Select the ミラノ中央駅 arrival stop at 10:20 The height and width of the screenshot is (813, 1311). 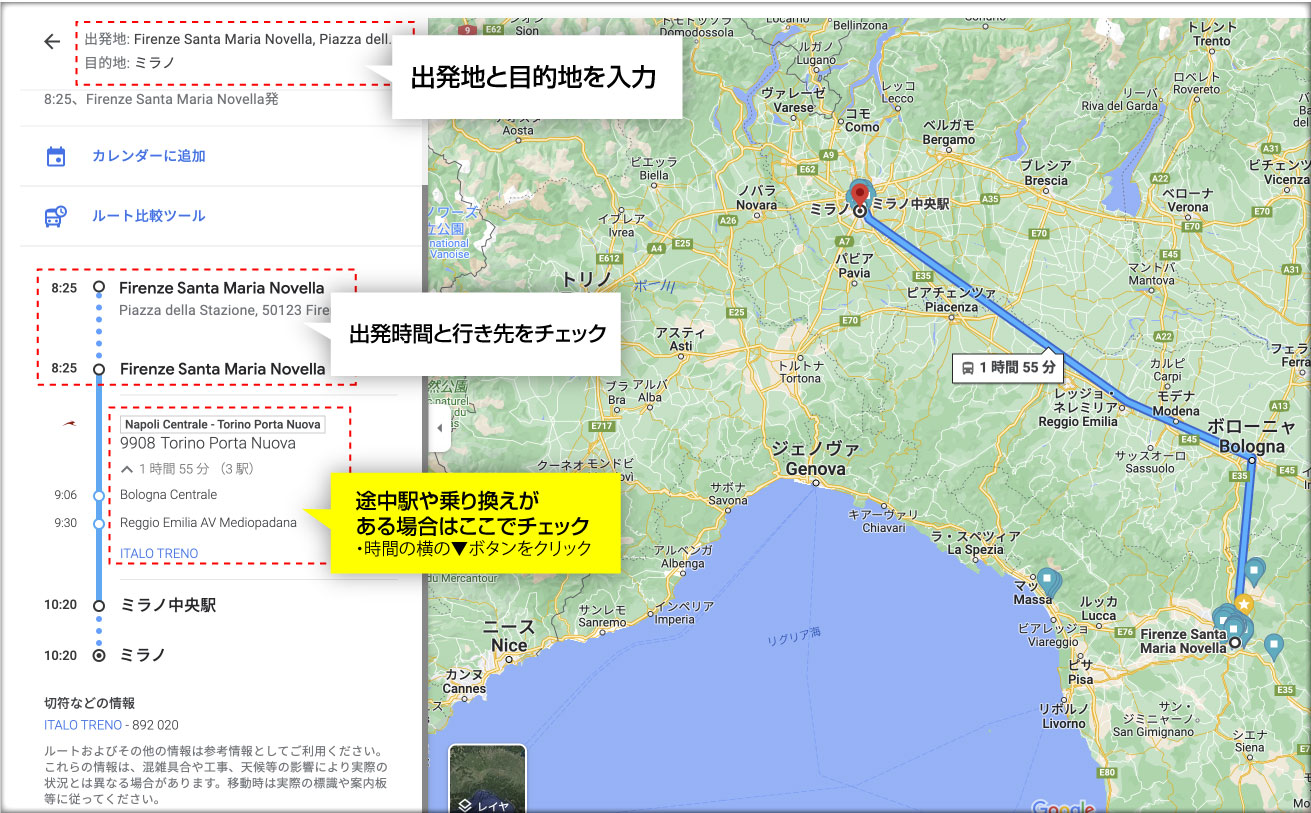pyautogui.click(x=168, y=605)
